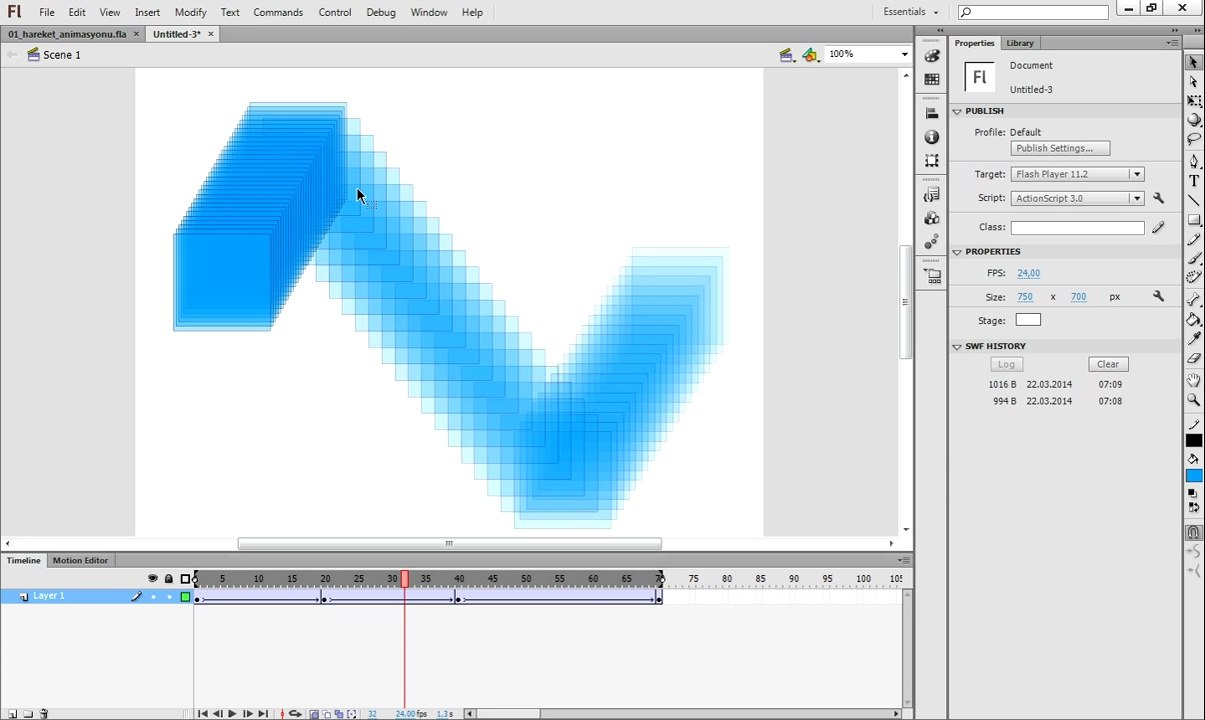Select the Pencil tool
Screen dimensions: 1205x720
1193,239
